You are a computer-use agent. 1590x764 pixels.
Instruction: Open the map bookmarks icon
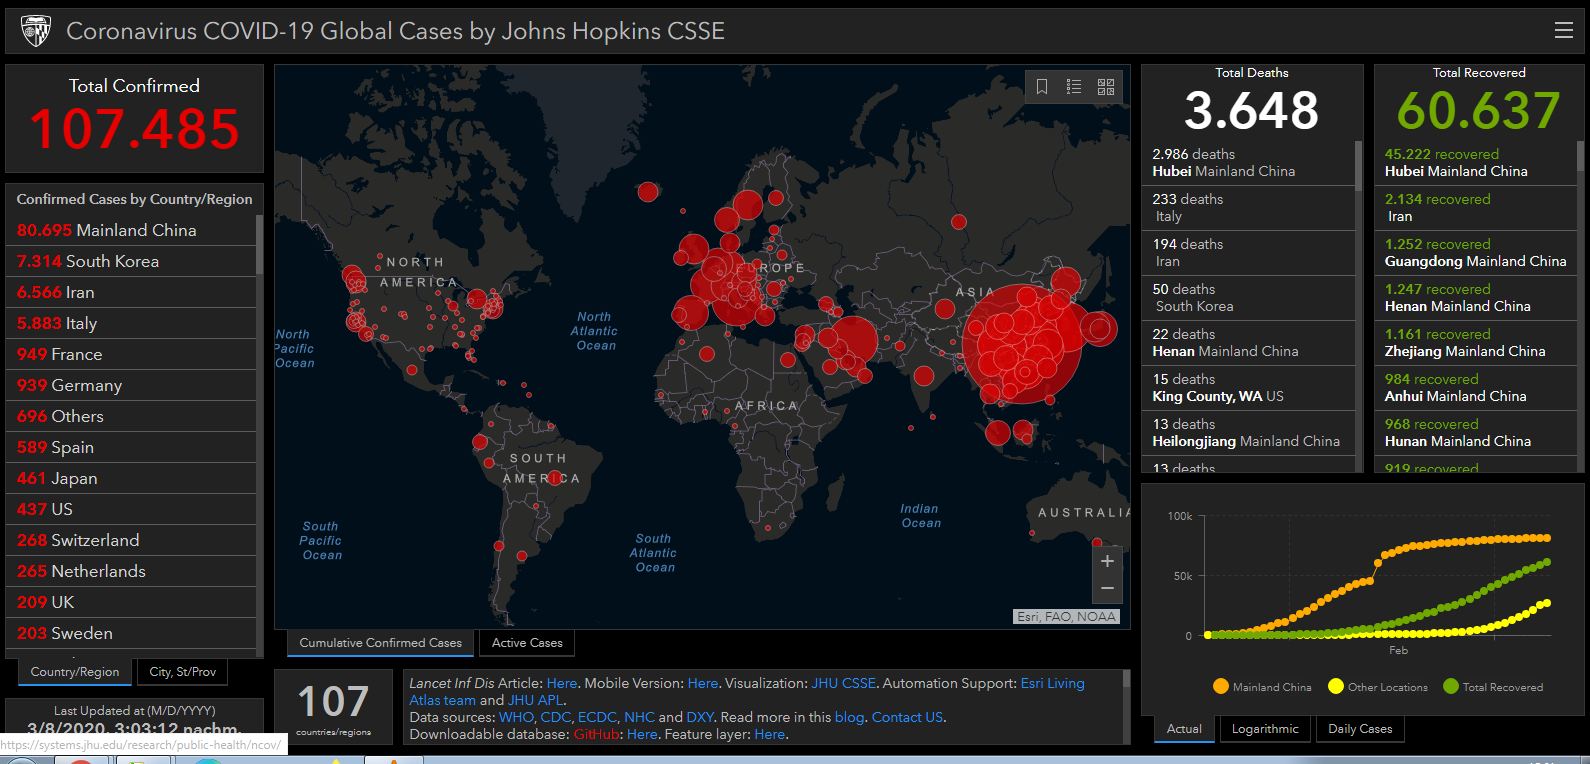click(1042, 87)
